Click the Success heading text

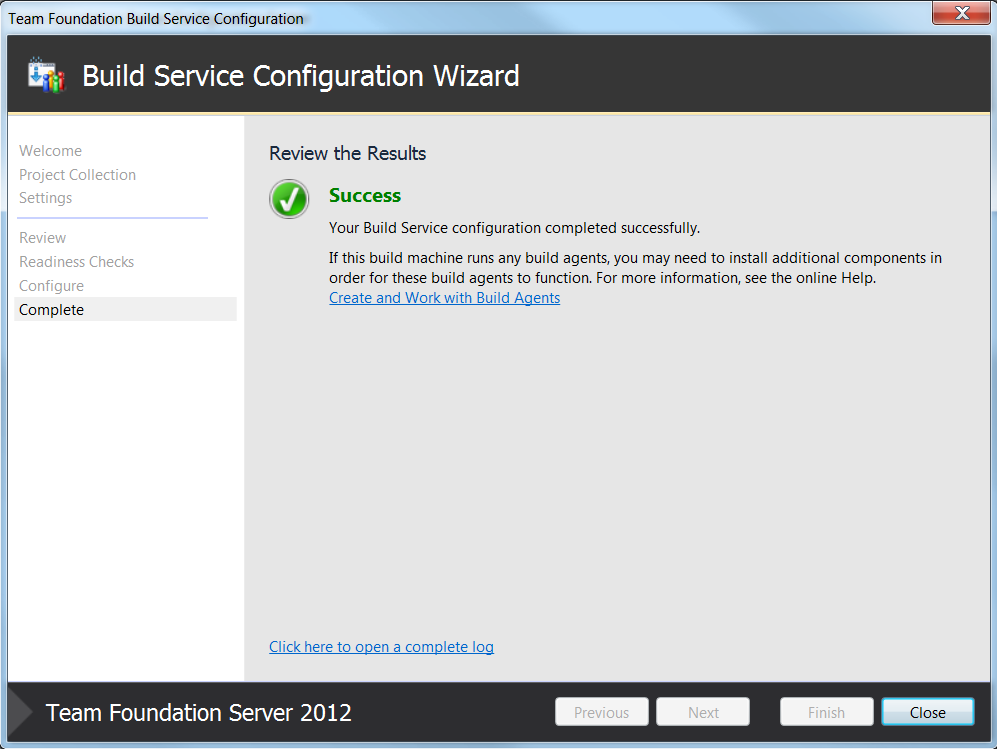click(365, 195)
